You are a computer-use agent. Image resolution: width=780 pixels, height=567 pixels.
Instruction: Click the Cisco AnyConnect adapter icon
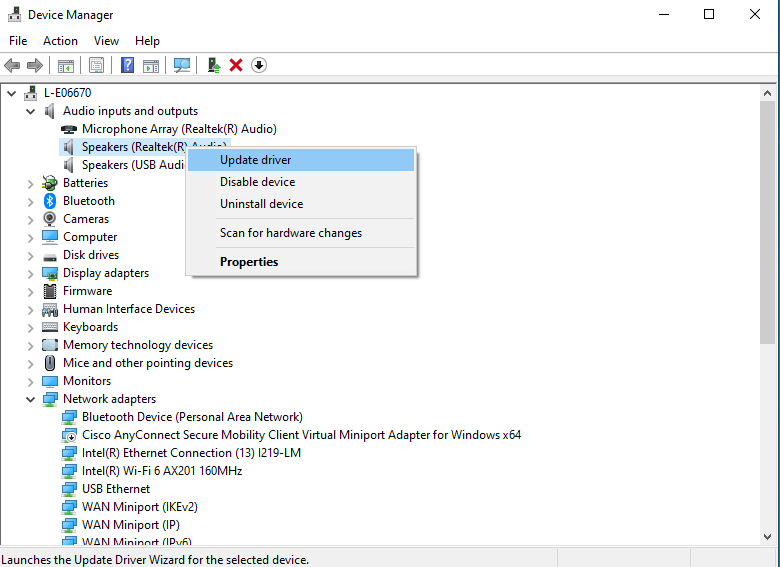point(69,435)
